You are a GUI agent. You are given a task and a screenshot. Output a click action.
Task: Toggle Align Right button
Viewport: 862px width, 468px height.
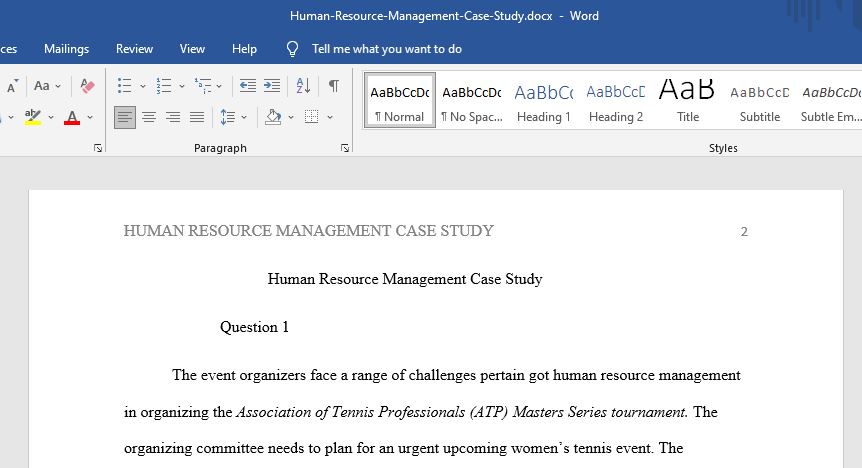173,117
